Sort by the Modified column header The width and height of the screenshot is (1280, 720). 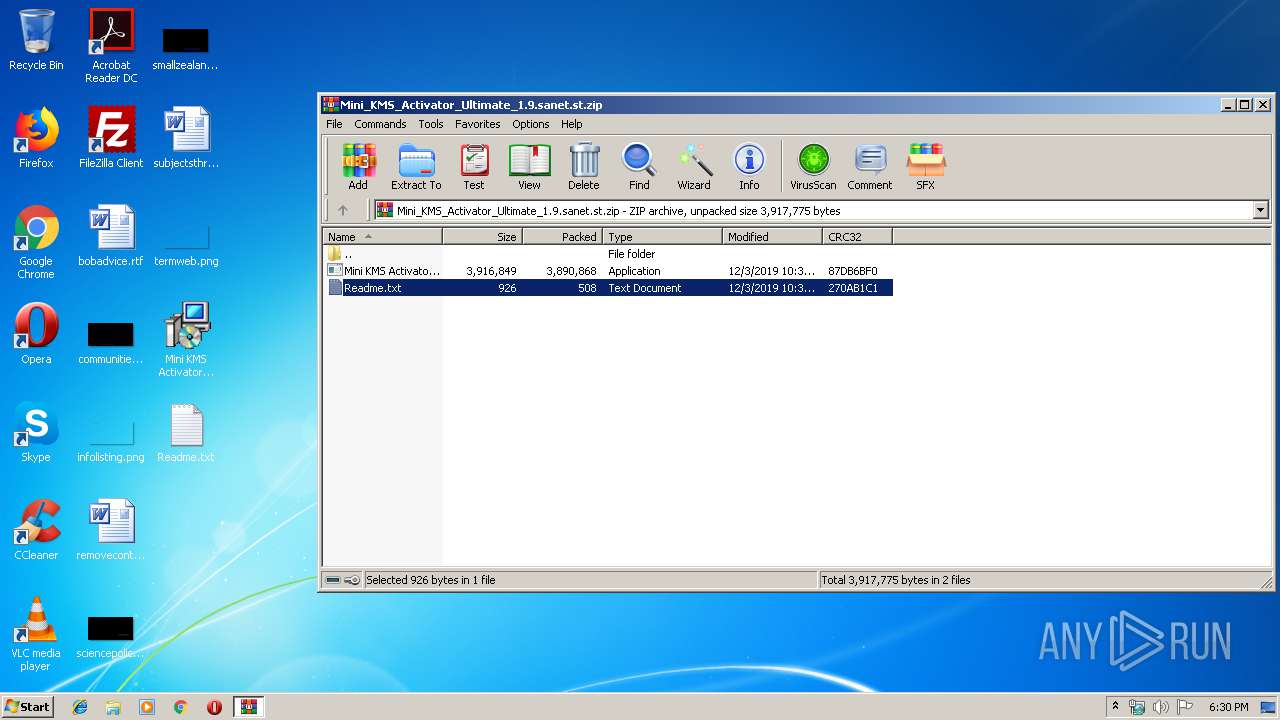click(772, 237)
